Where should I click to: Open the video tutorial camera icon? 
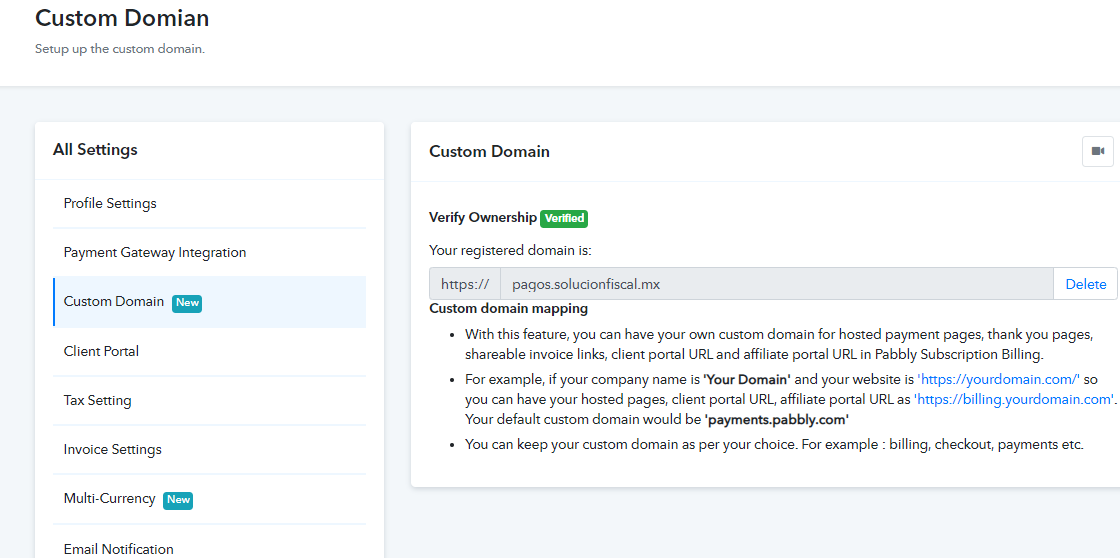coord(1098,151)
